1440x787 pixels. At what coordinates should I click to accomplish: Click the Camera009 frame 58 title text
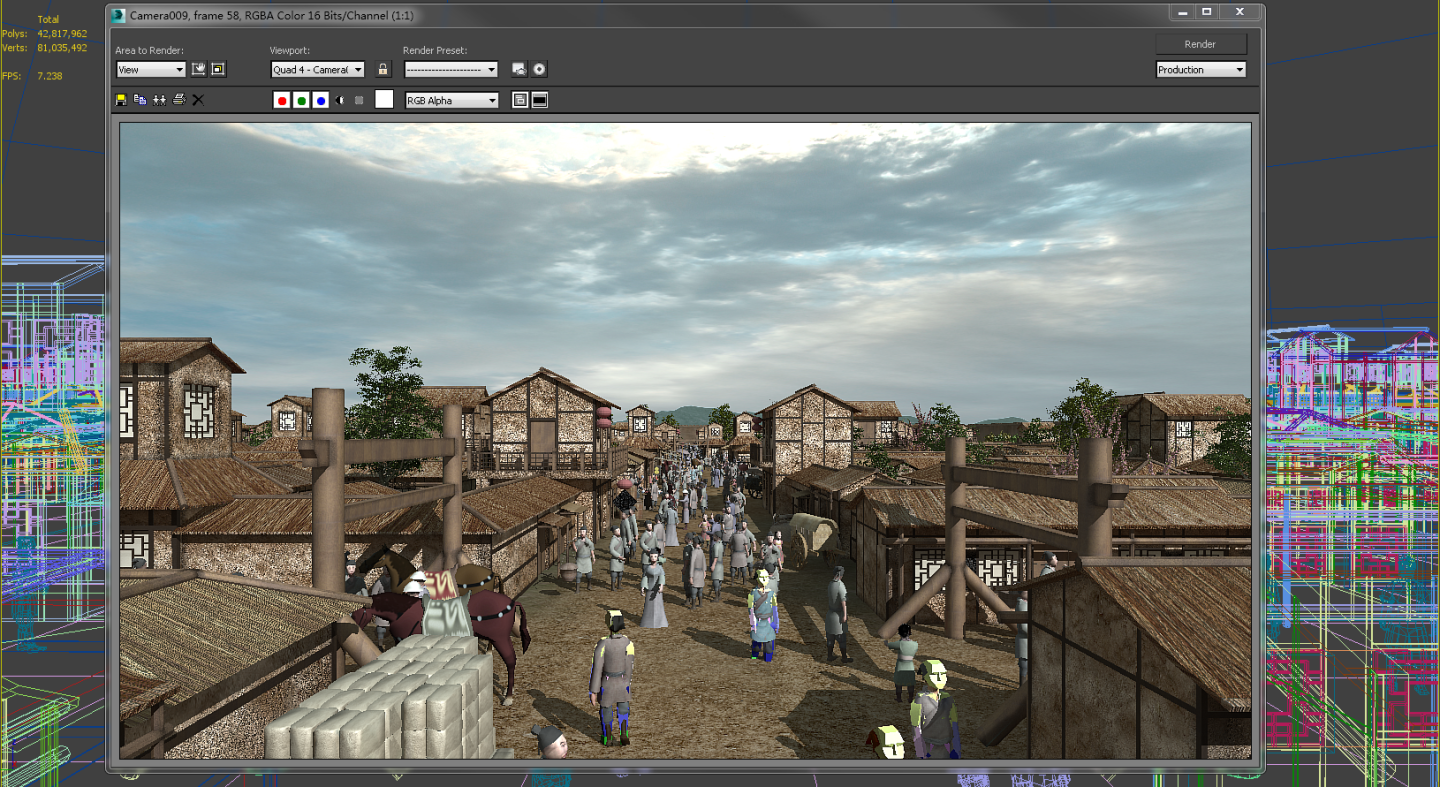[x=272, y=16]
